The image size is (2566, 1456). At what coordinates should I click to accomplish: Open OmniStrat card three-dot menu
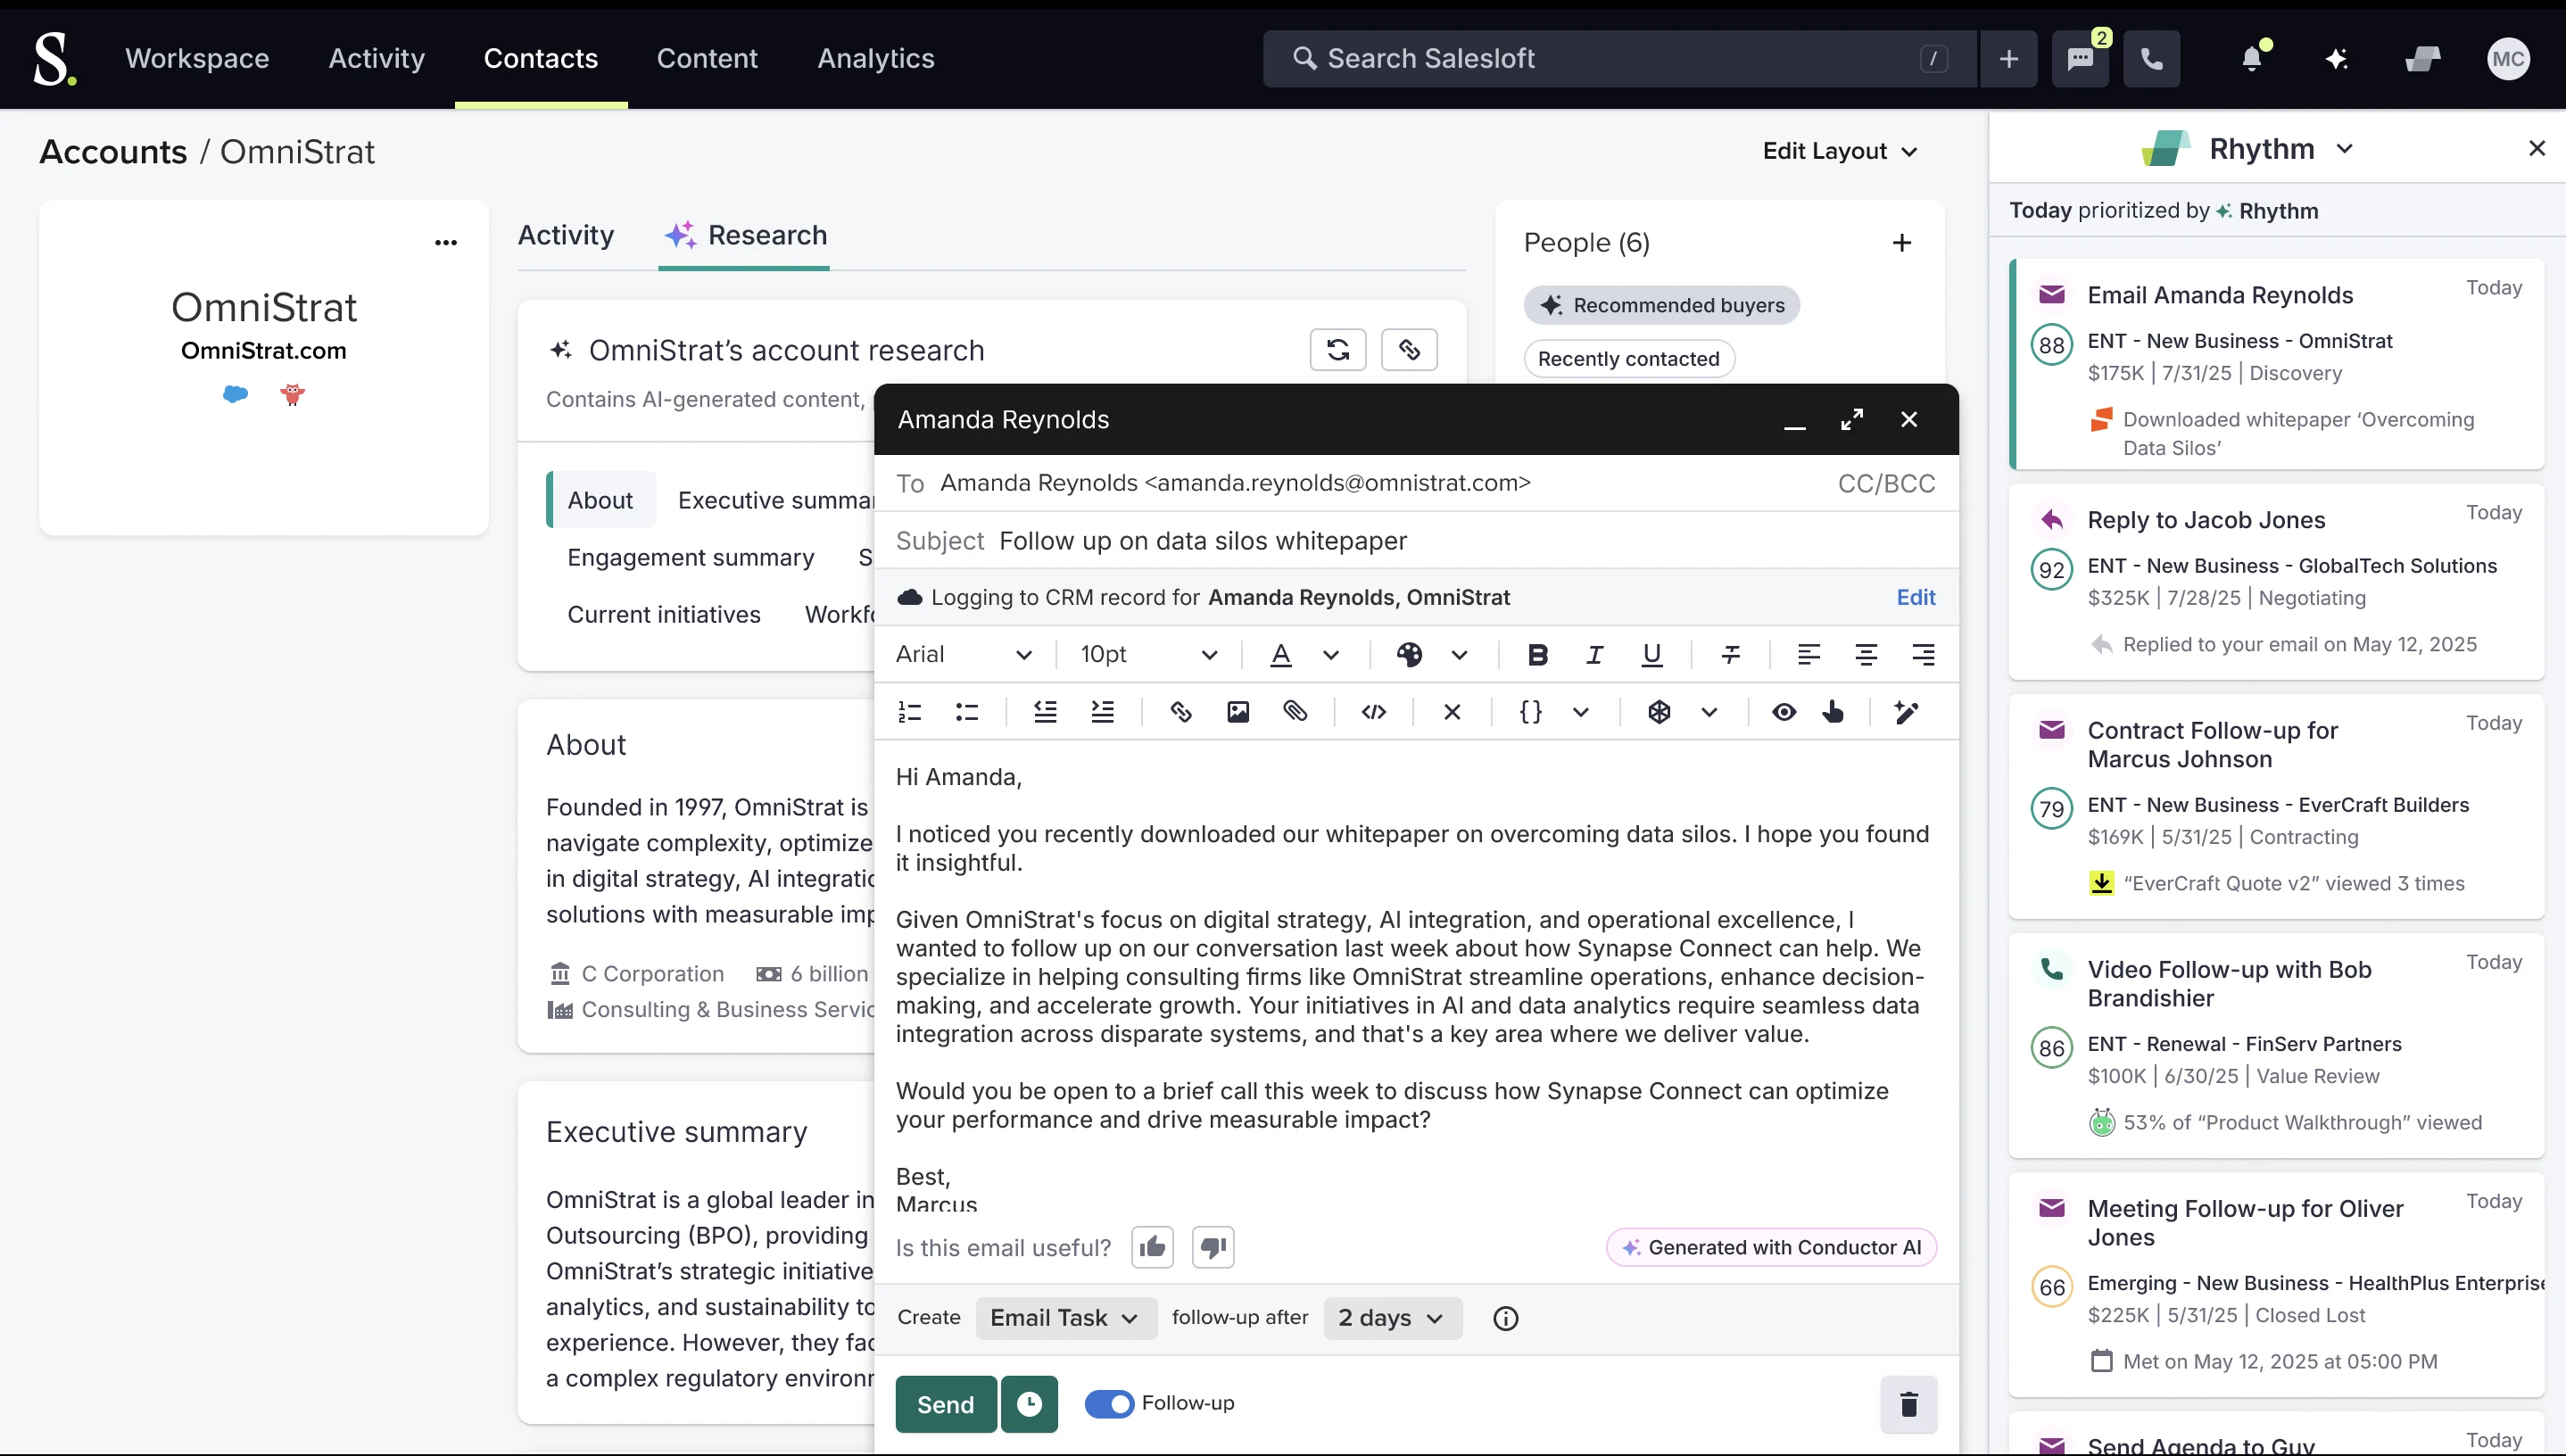tap(446, 242)
